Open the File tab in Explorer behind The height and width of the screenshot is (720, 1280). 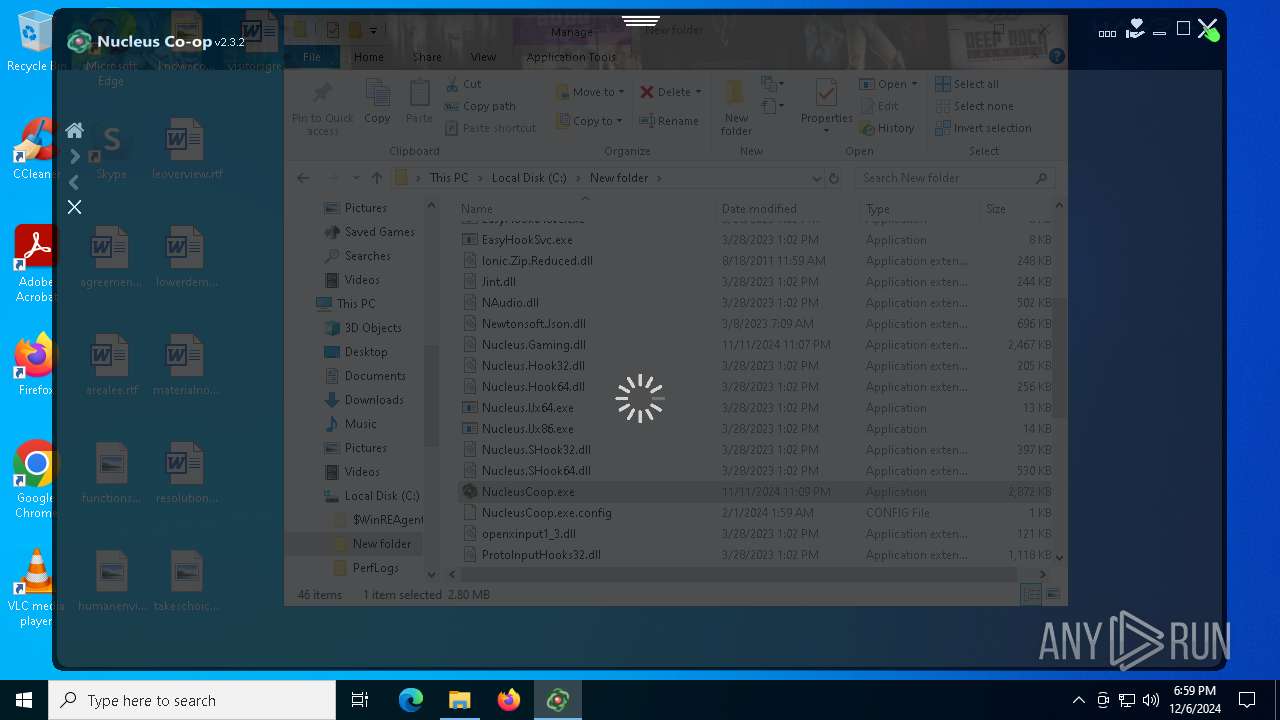312,57
